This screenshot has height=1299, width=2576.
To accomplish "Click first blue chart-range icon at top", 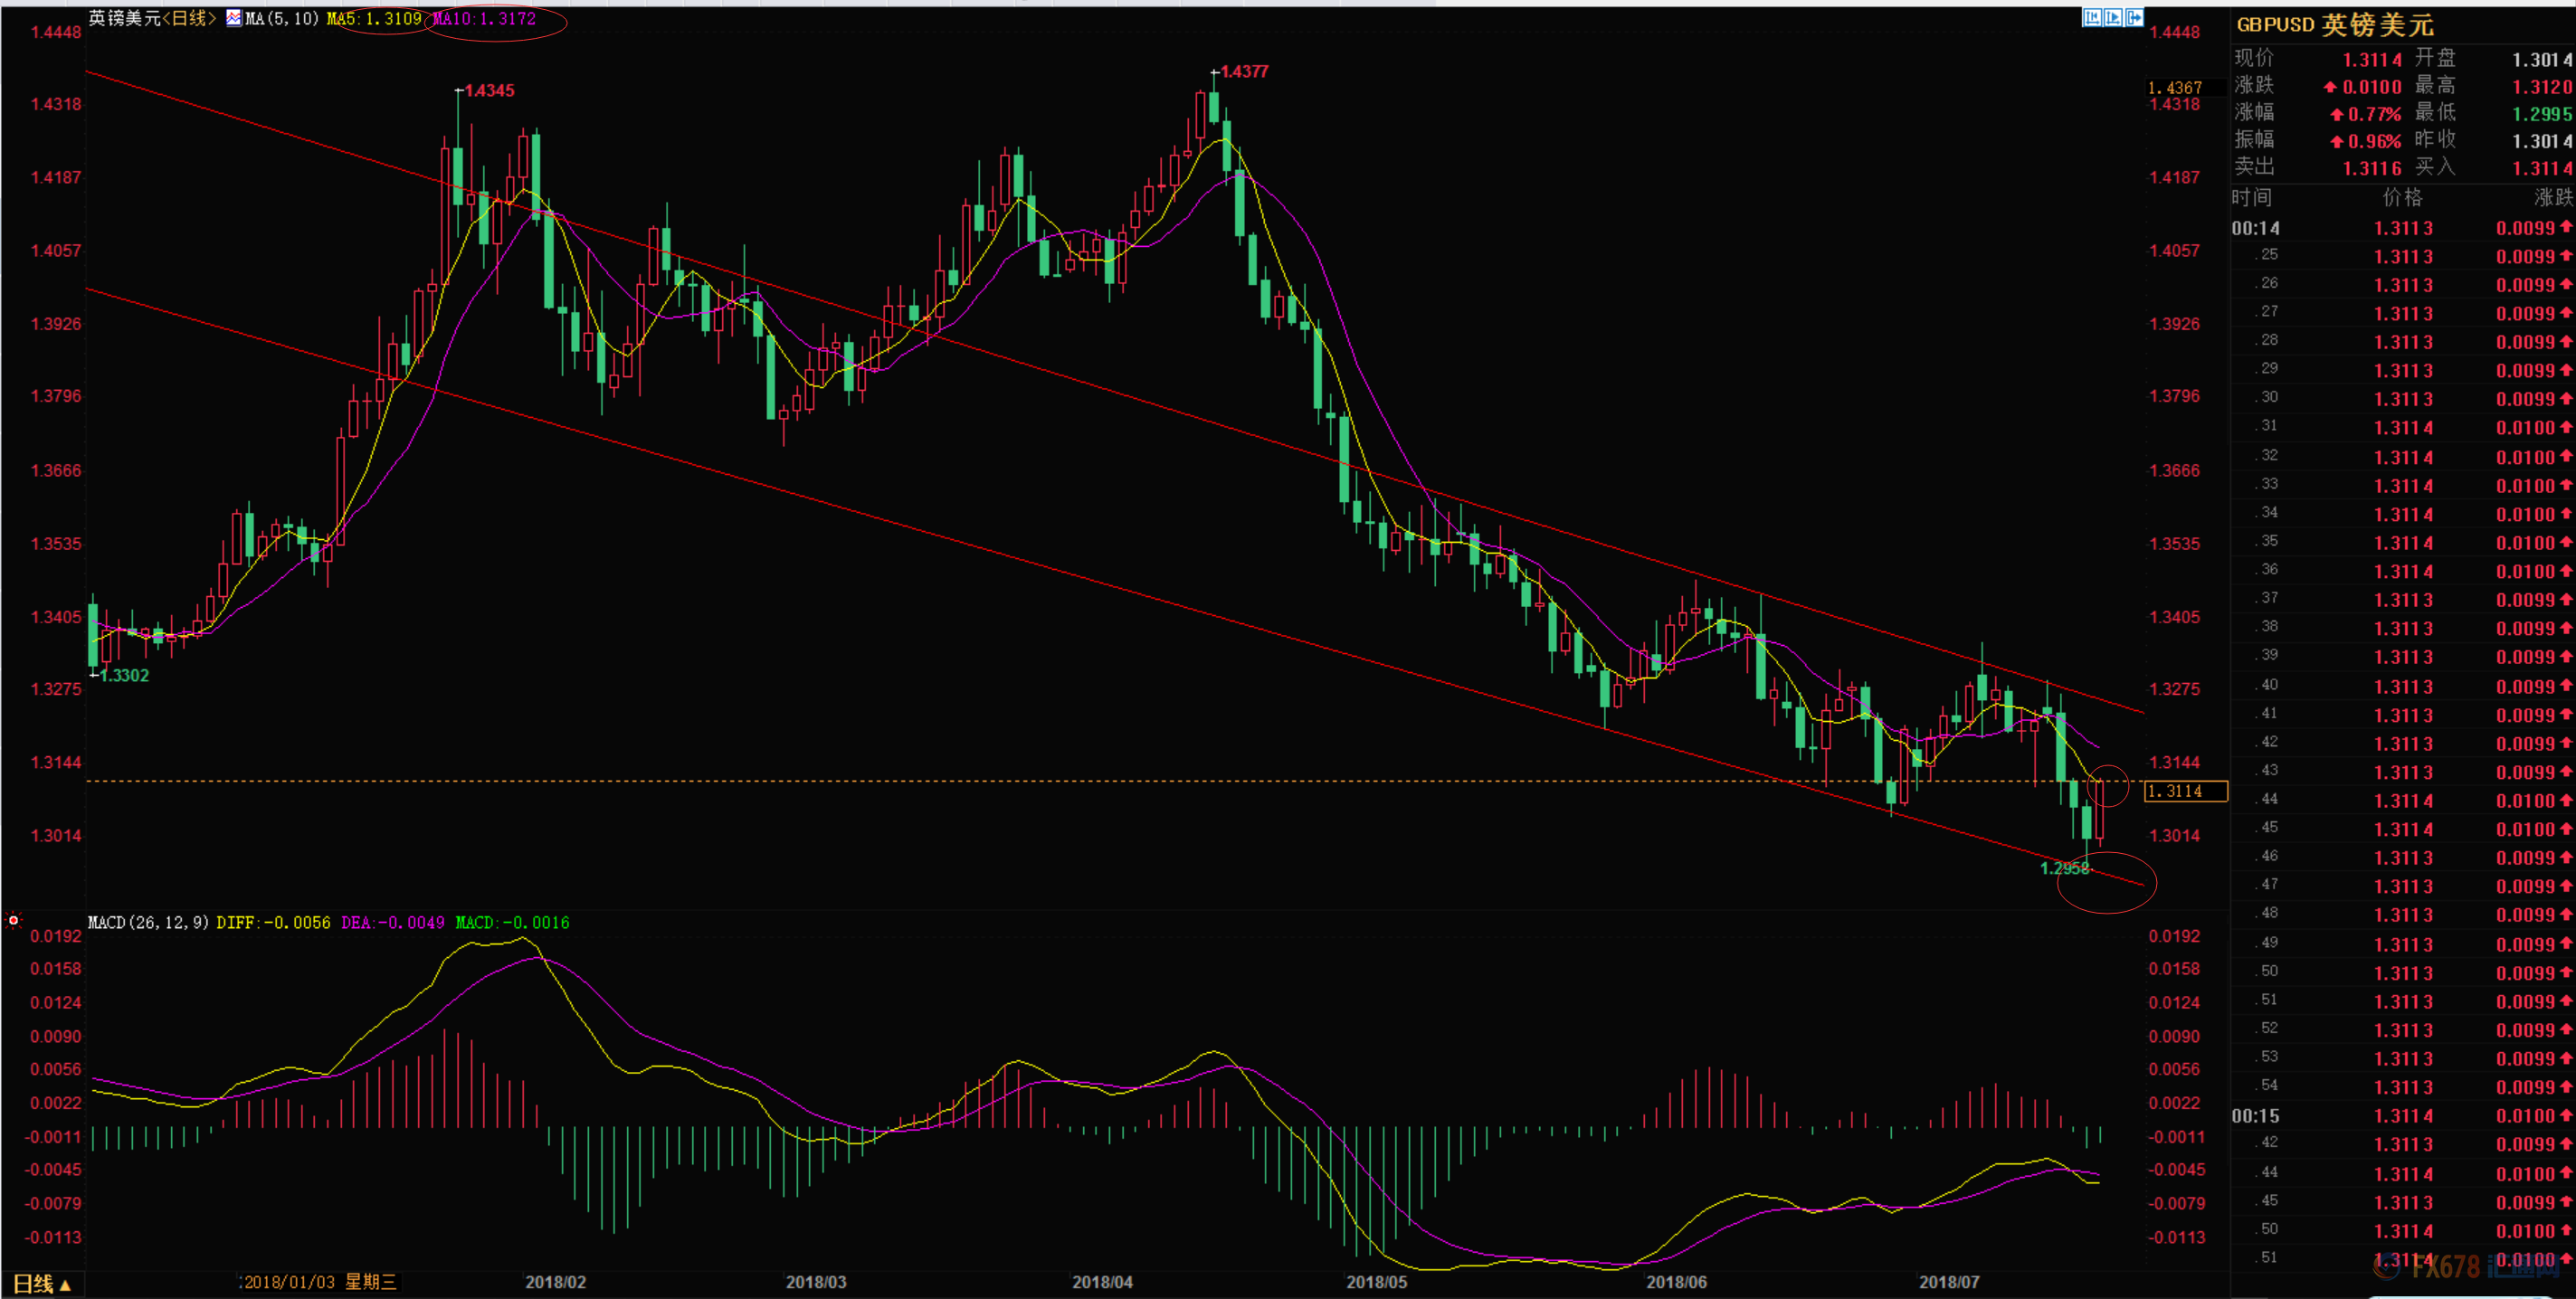I will 2092,17.
